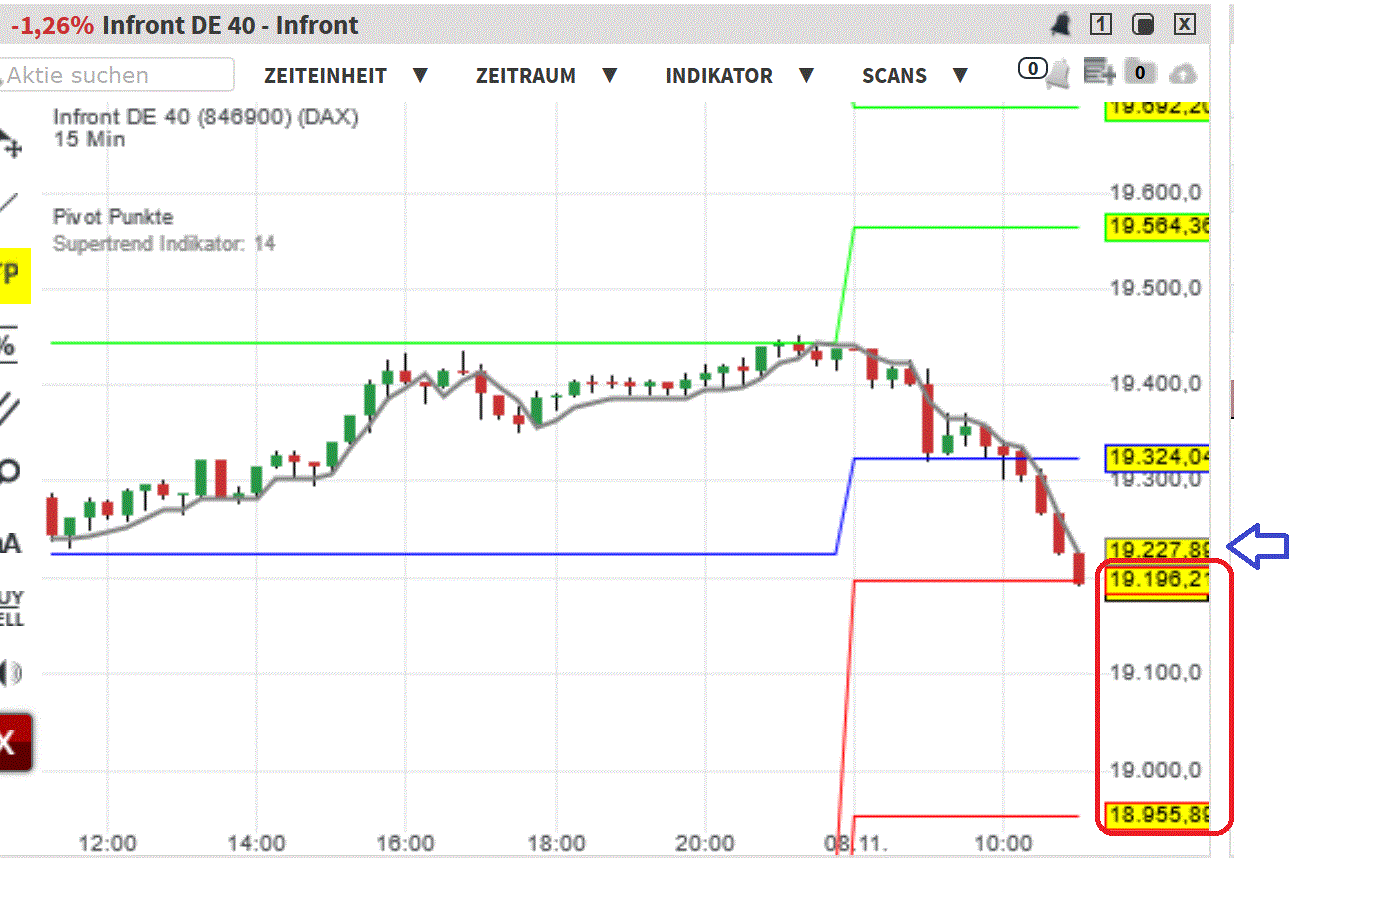Image resolution: width=1374 pixels, height=911 pixels.
Task: Select the circle drawing tool
Action: [9, 471]
